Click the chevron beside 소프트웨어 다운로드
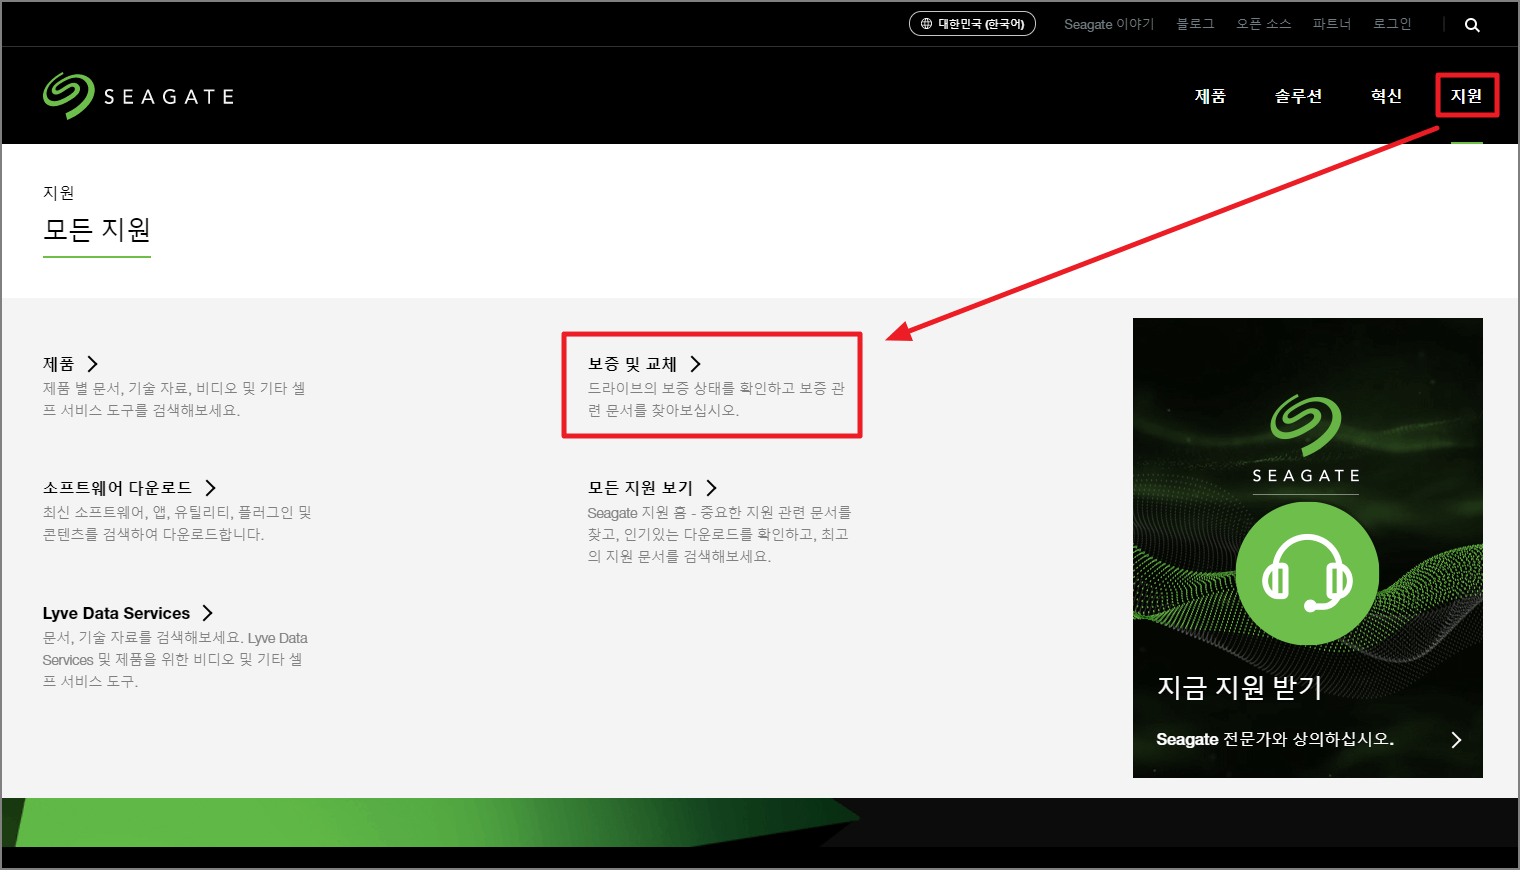 [x=210, y=488]
